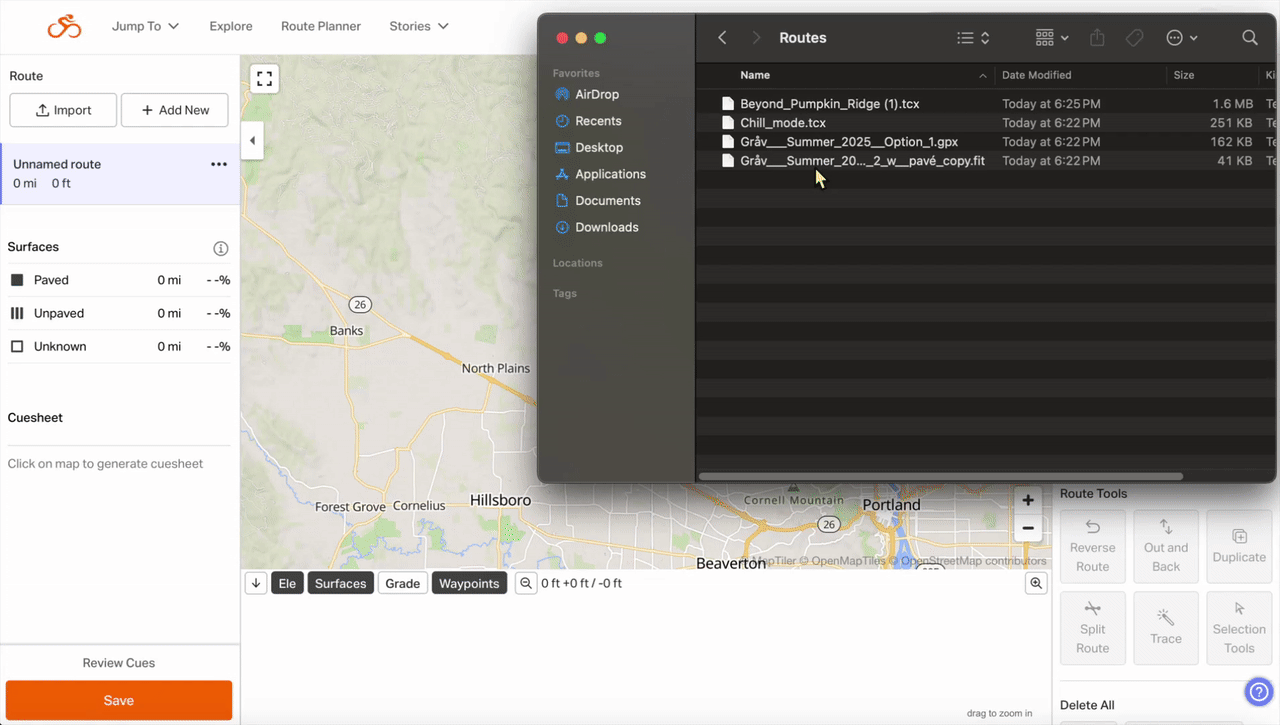Viewport: 1280px width, 725px height.
Task: Collapse the elevation panel with down arrow
Action: click(x=256, y=583)
